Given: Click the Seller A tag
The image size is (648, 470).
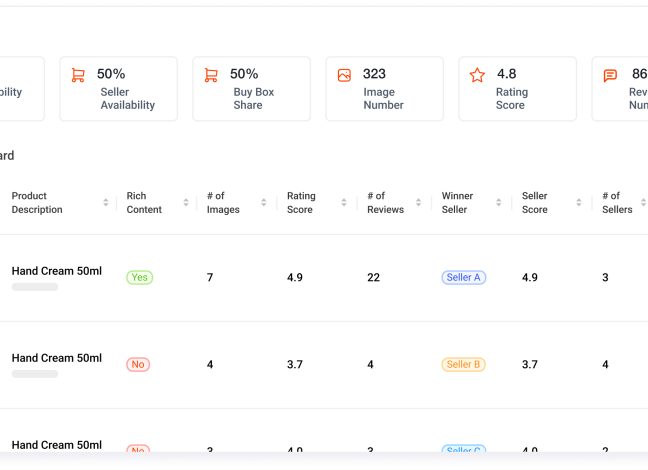Looking at the screenshot, I should pyautogui.click(x=464, y=277).
